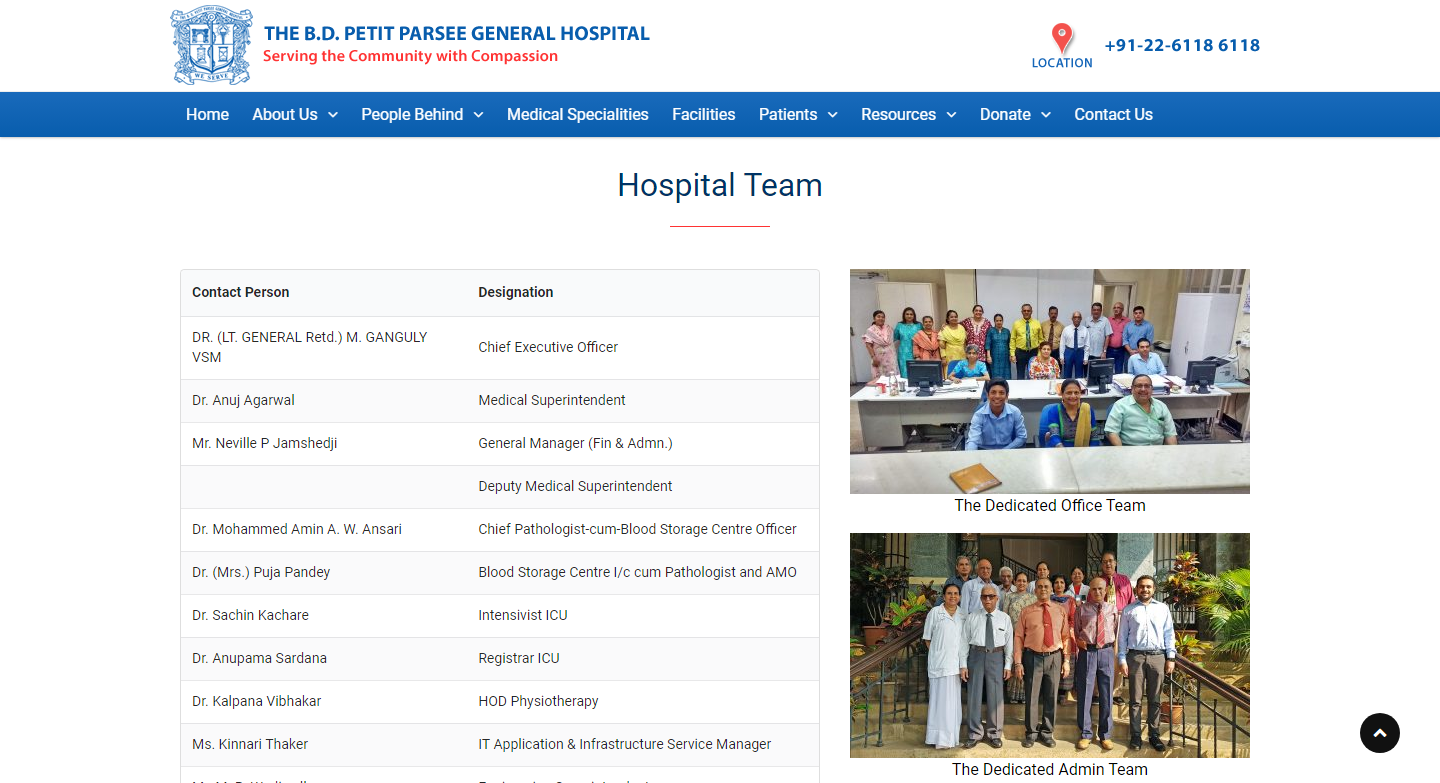Select the Deputy Medical Superintendent cell

pos(643,486)
